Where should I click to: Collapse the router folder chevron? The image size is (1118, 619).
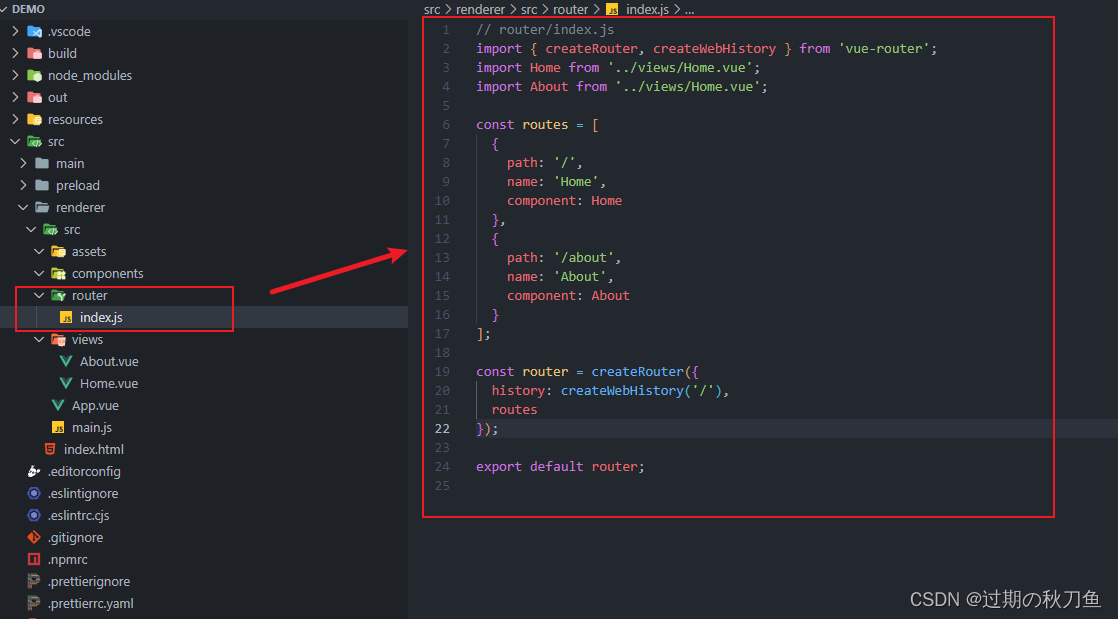tap(39, 296)
